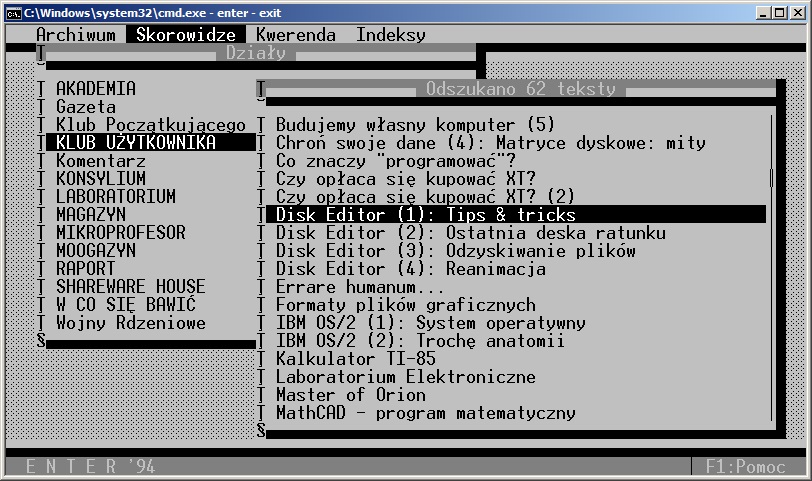
Task: Select the MIKROPROFESOR section
Action: pyautogui.click(x=121, y=233)
